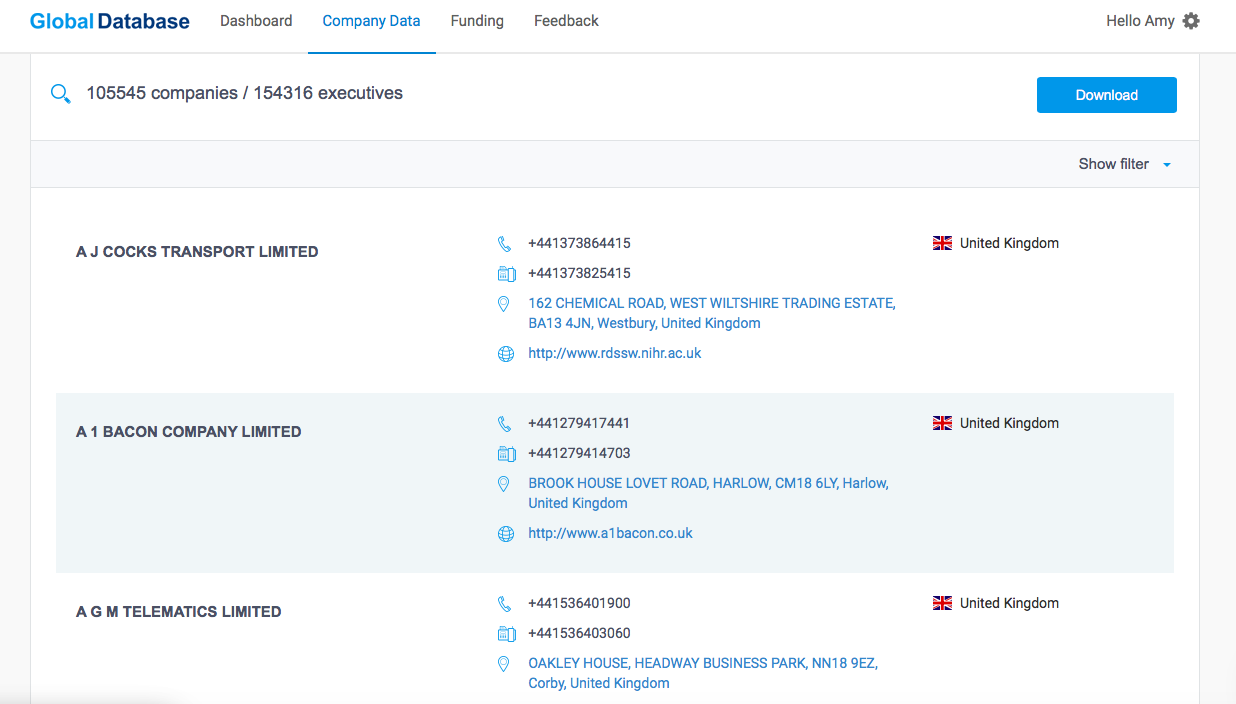
Task: Open the Funding tab
Action: 477,21
